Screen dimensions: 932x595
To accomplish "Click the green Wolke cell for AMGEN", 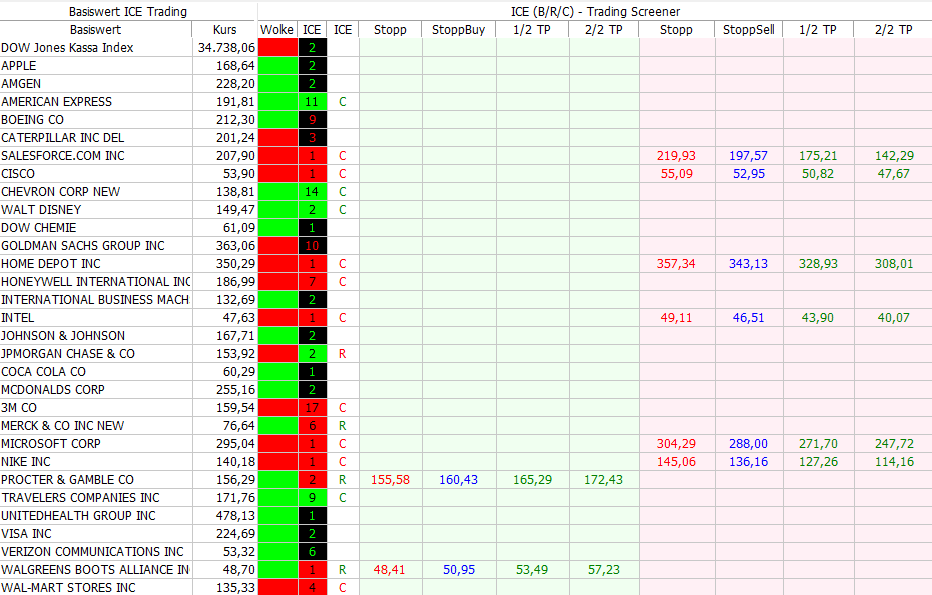I will (277, 84).
